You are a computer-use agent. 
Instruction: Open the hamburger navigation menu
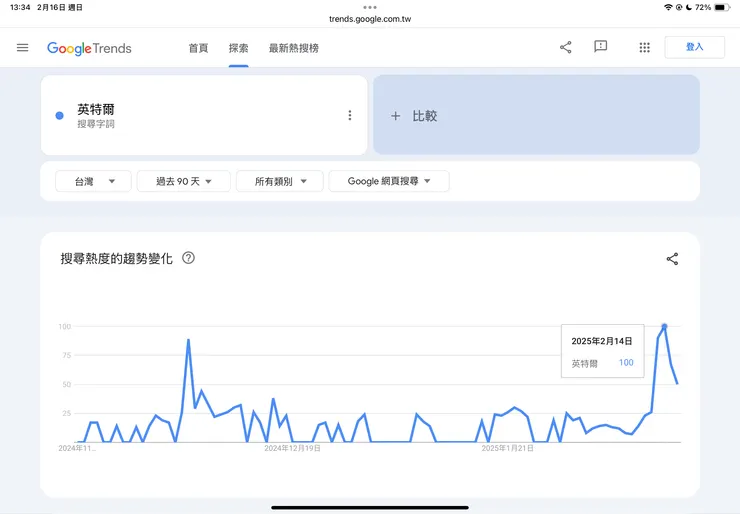tap(22, 48)
